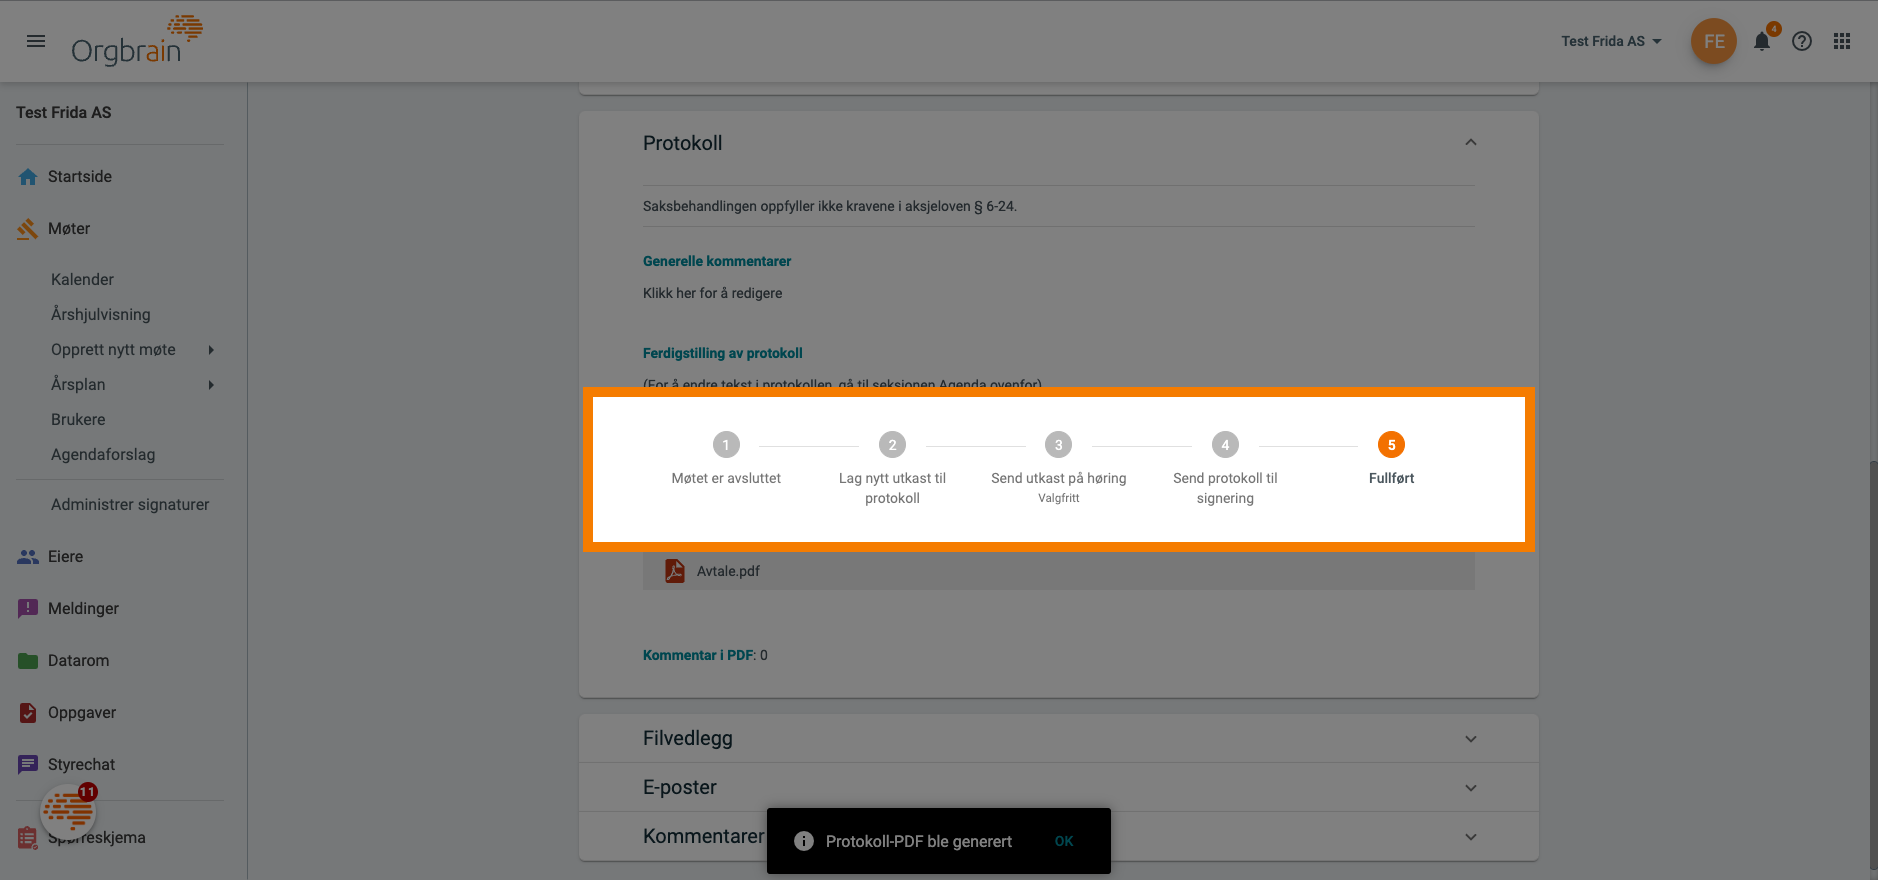Select step 5 Fullført
Image resolution: width=1878 pixels, height=880 pixels.
(x=1391, y=459)
